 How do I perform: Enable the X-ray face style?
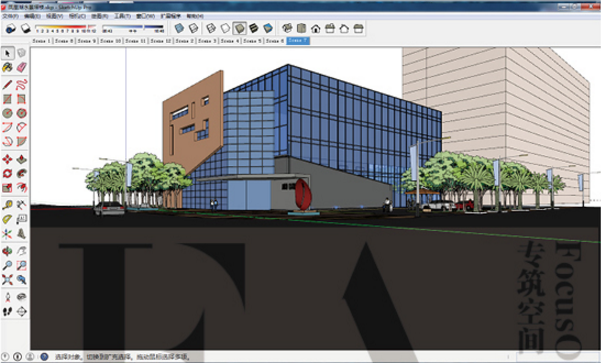tap(179, 28)
